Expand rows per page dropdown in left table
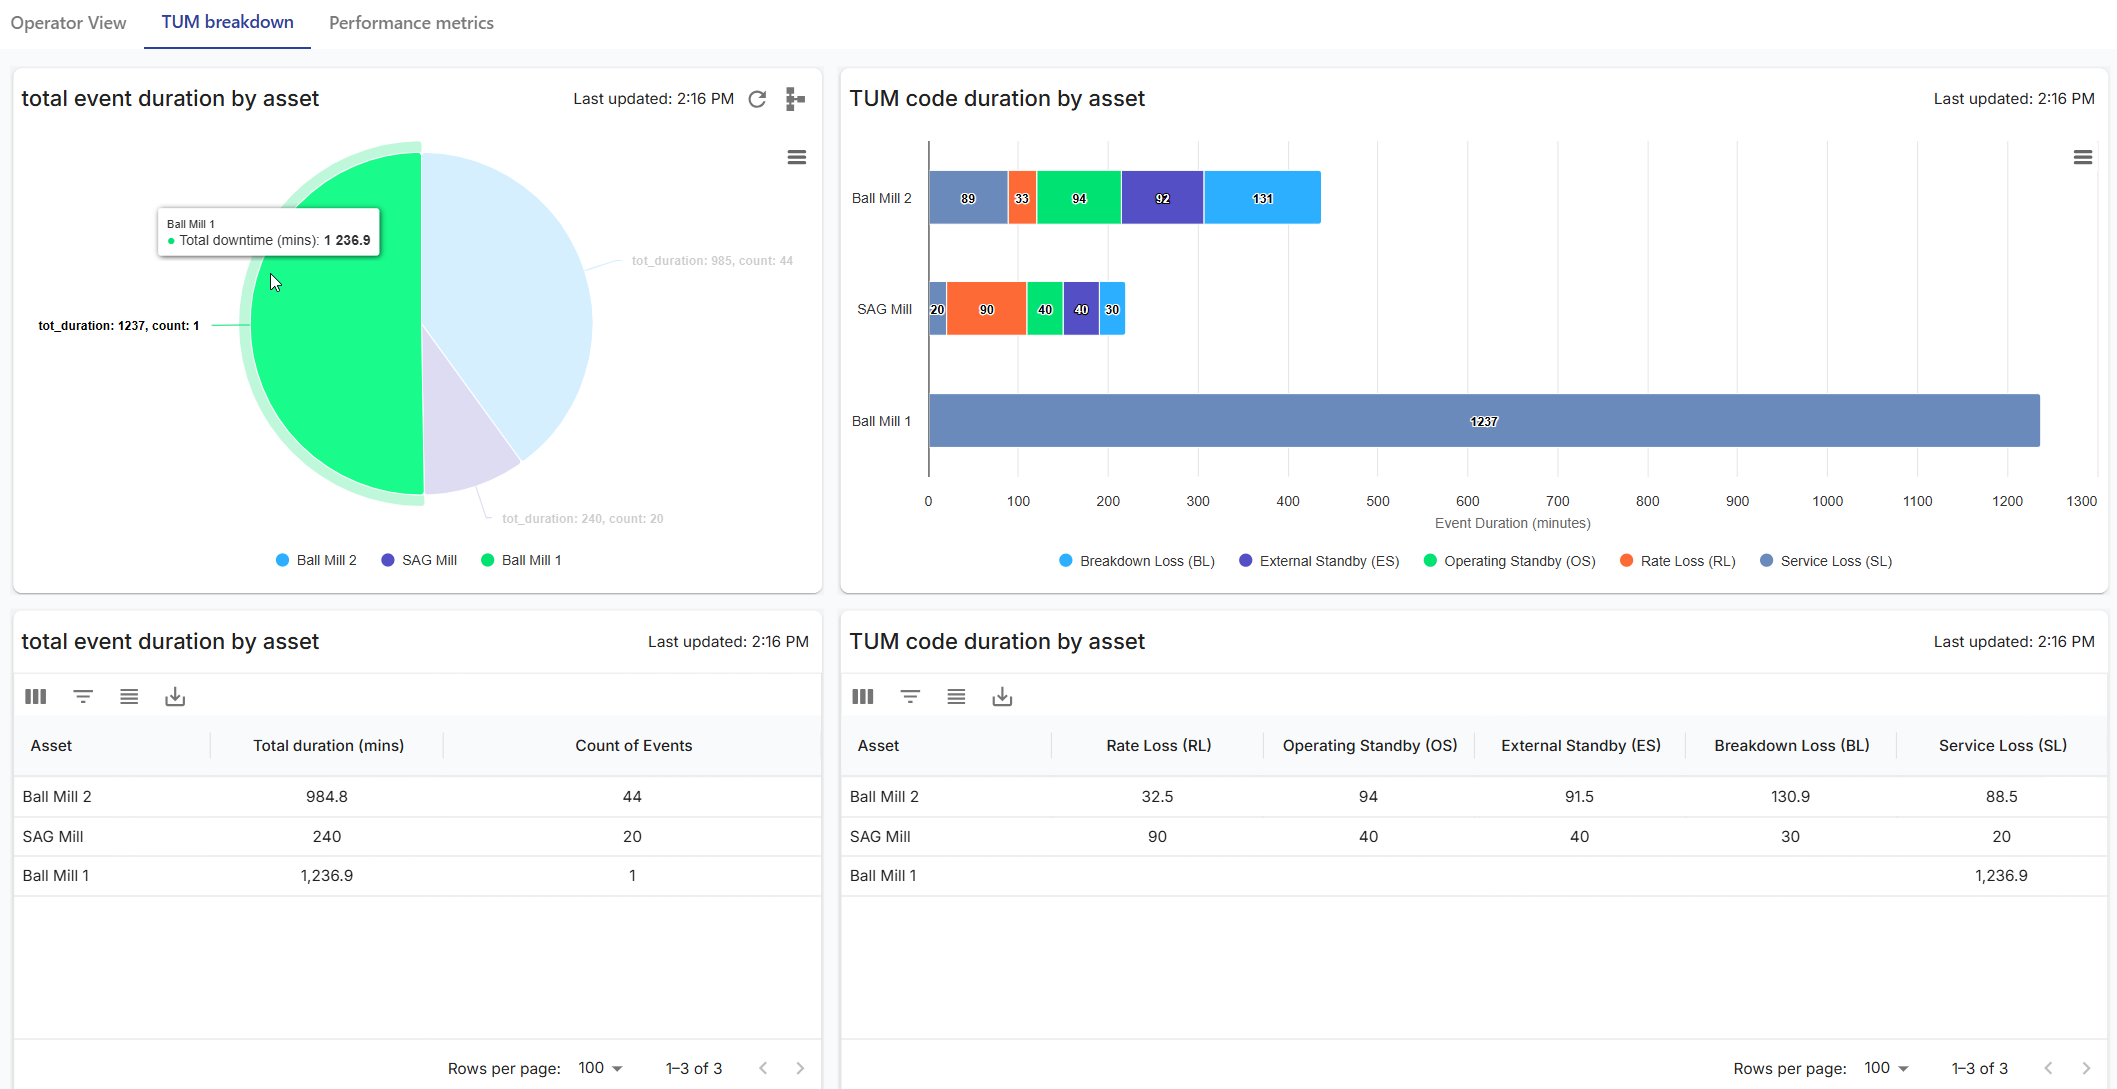 click(600, 1068)
